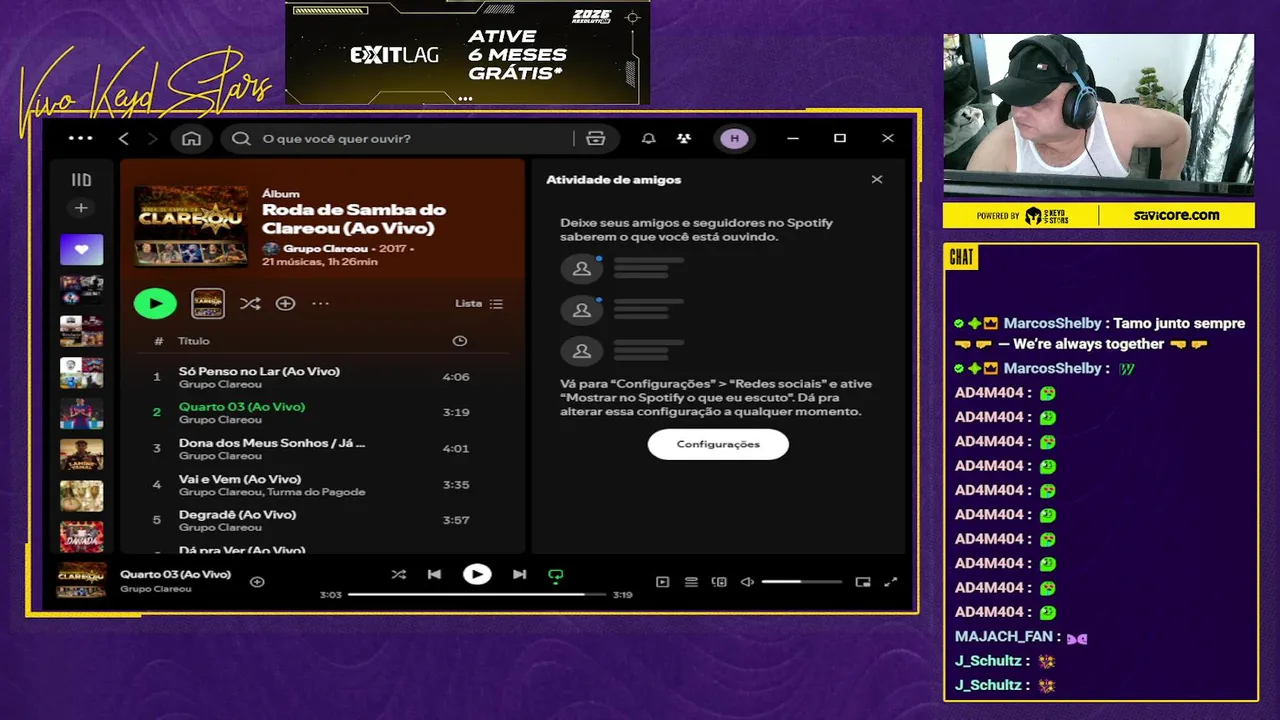Sort by the 'Título' column header
This screenshot has height=720, width=1280.
(194, 341)
